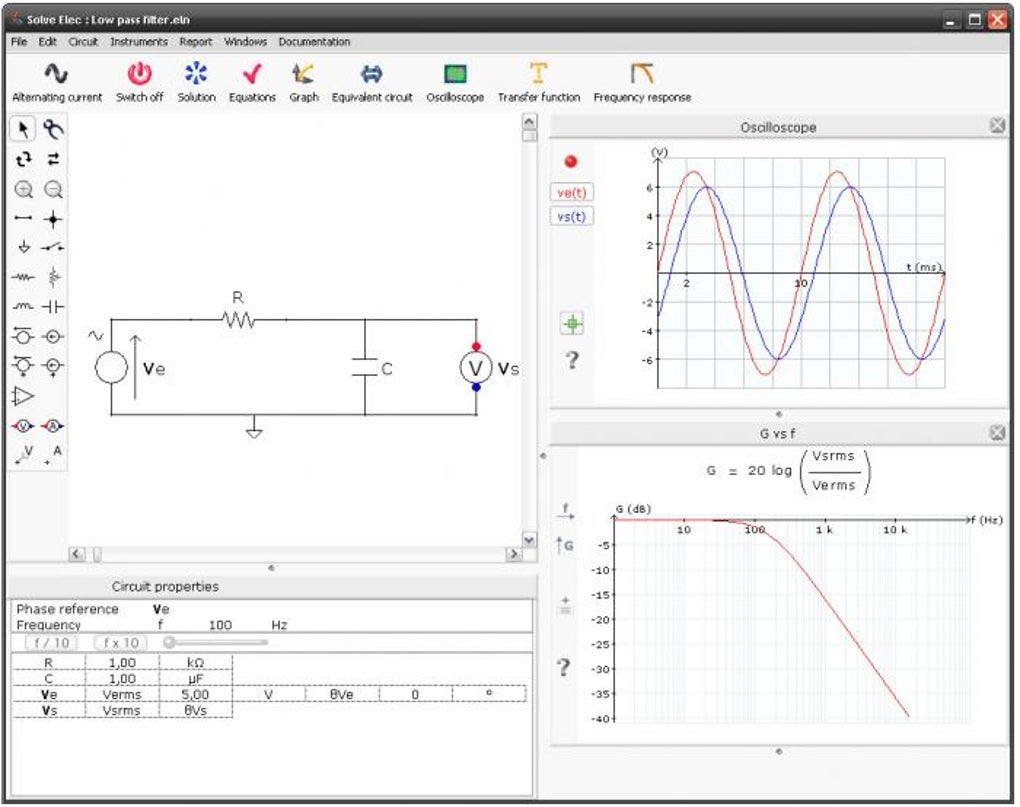Open the Frequency response tool
The width and height of the screenshot is (1020, 807).
click(641, 73)
